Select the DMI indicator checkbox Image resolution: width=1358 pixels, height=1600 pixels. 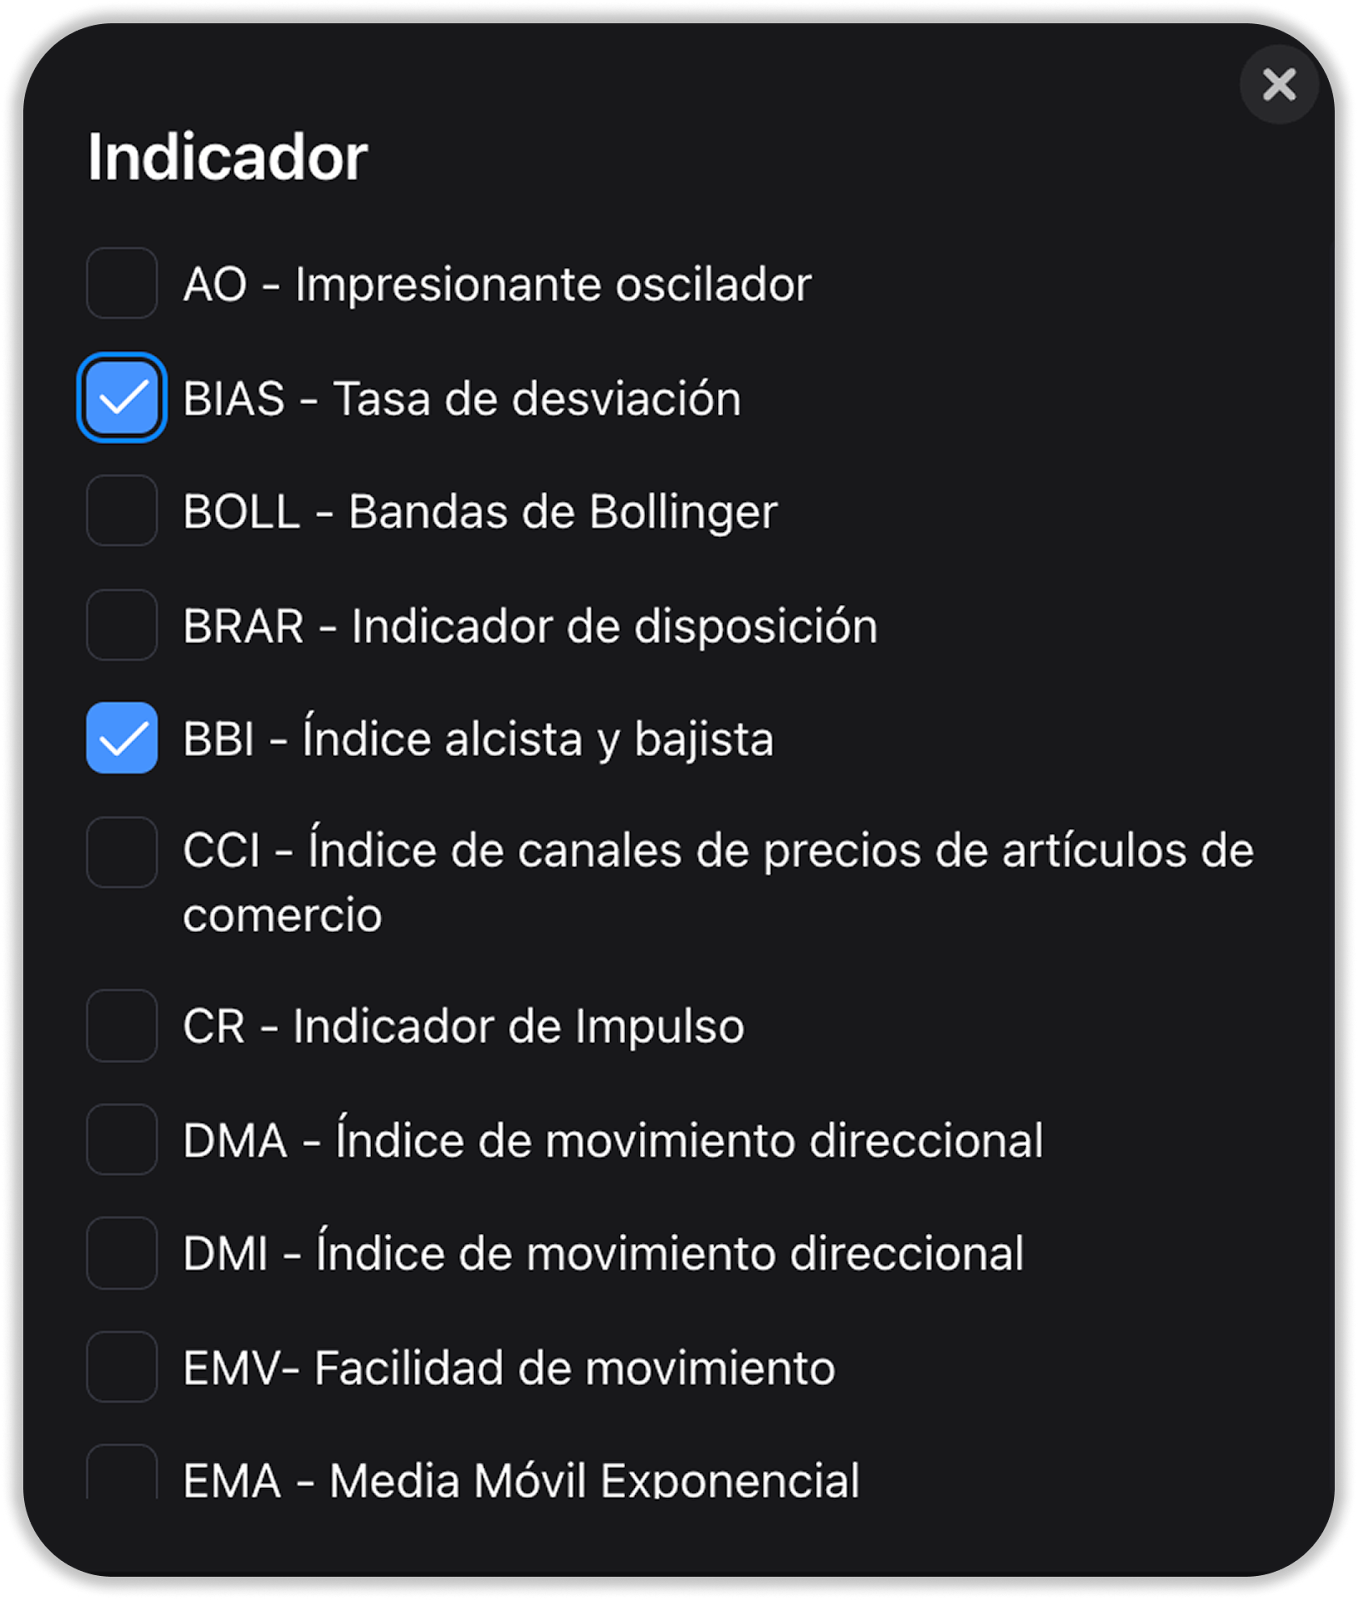[x=122, y=1253]
